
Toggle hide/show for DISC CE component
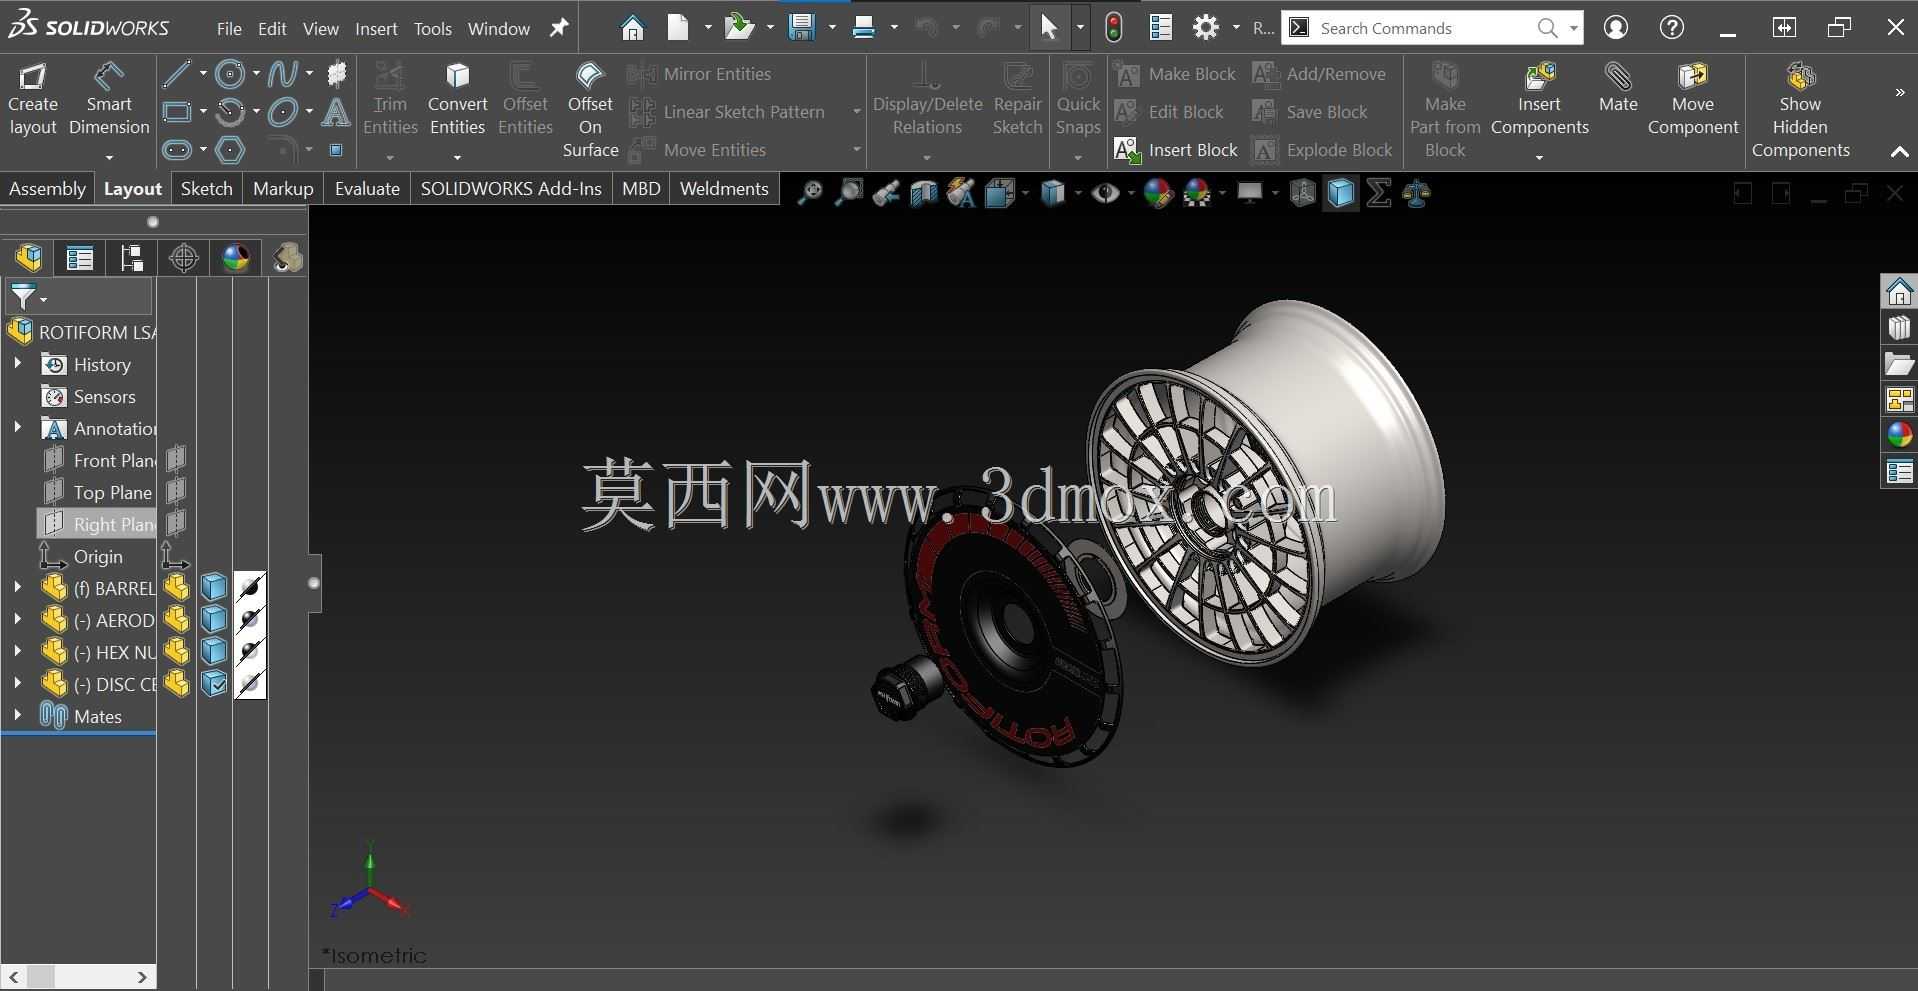pos(177,684)
